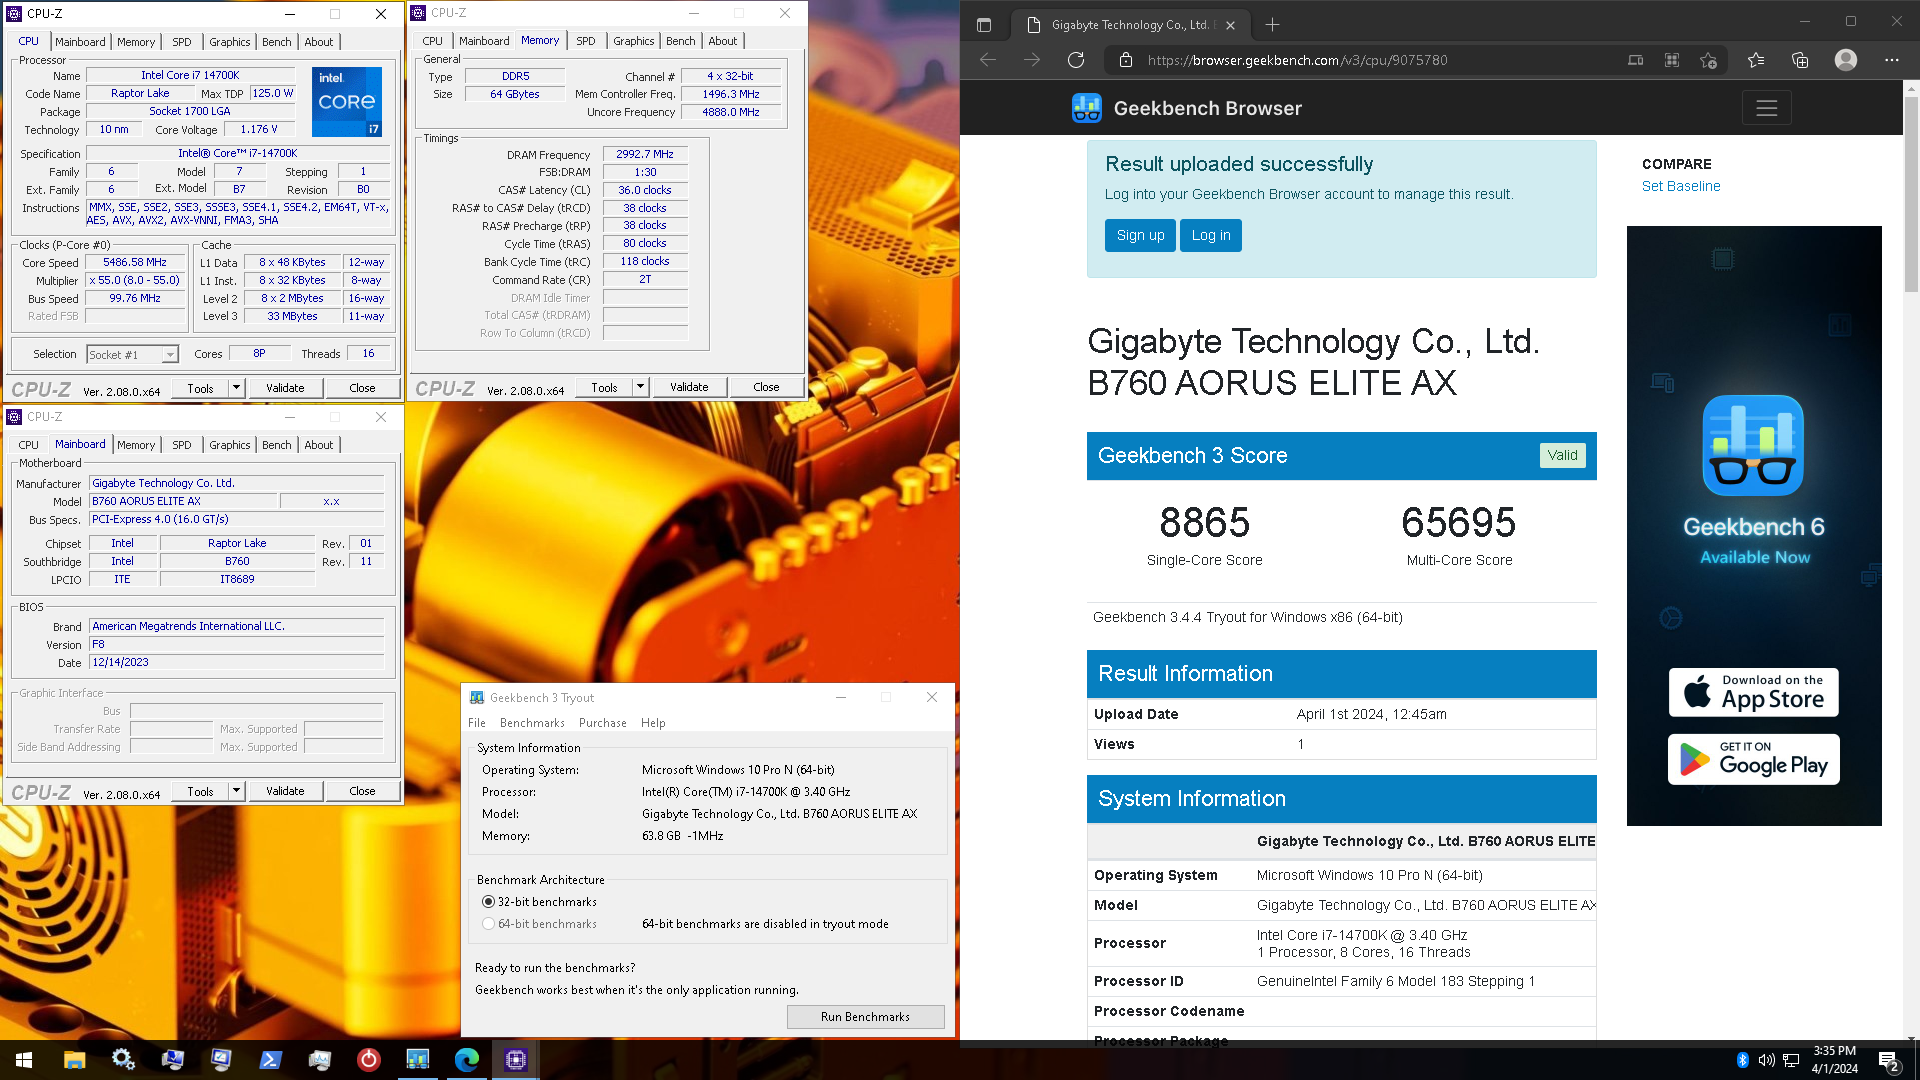Refresh the Geekbench result page

pyautogui.click(x=1076, y=60)
